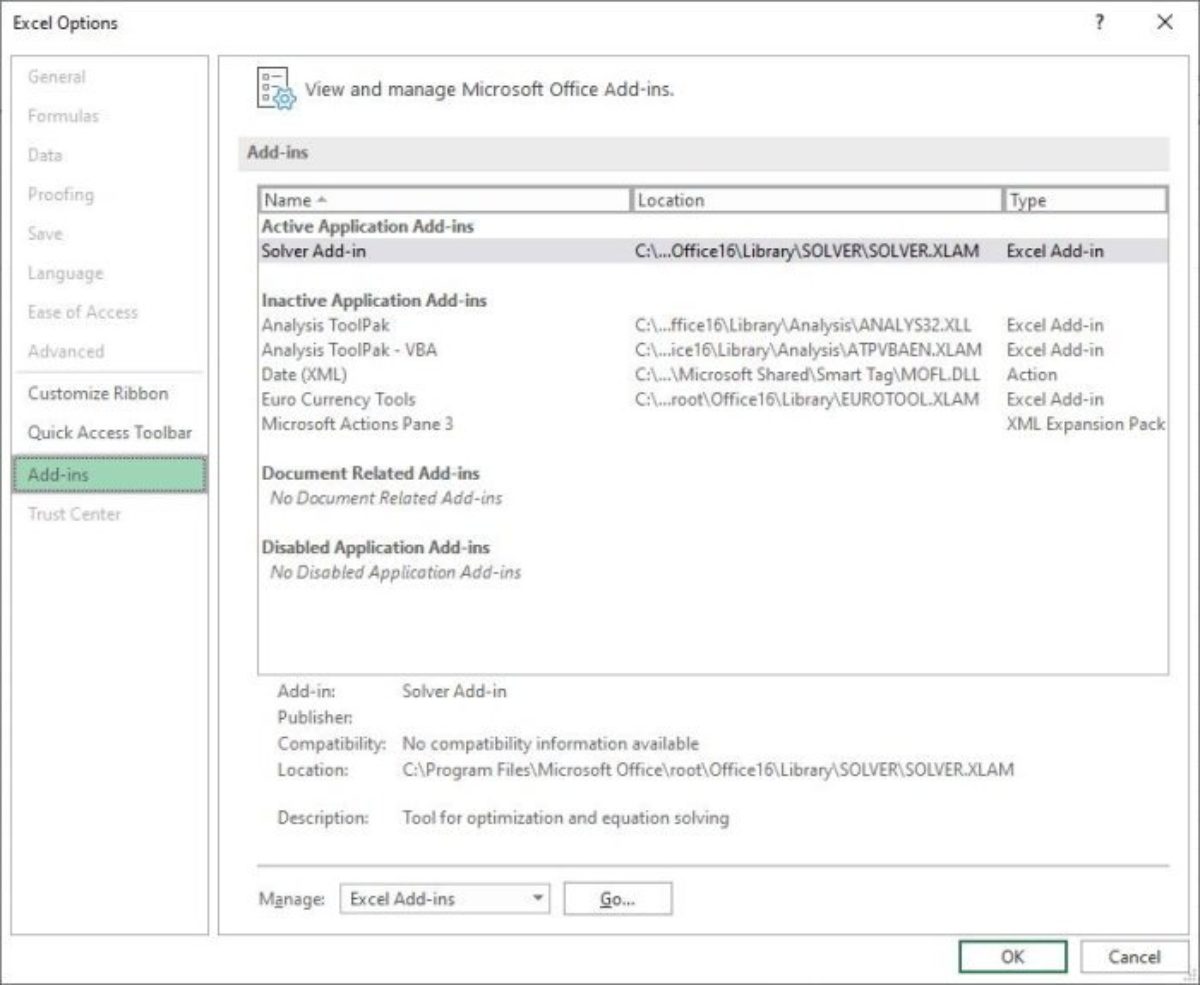This screenshot has height=985, width=1200.
Task: Sort add-ins by the Name column header
Action: [445, 200]
